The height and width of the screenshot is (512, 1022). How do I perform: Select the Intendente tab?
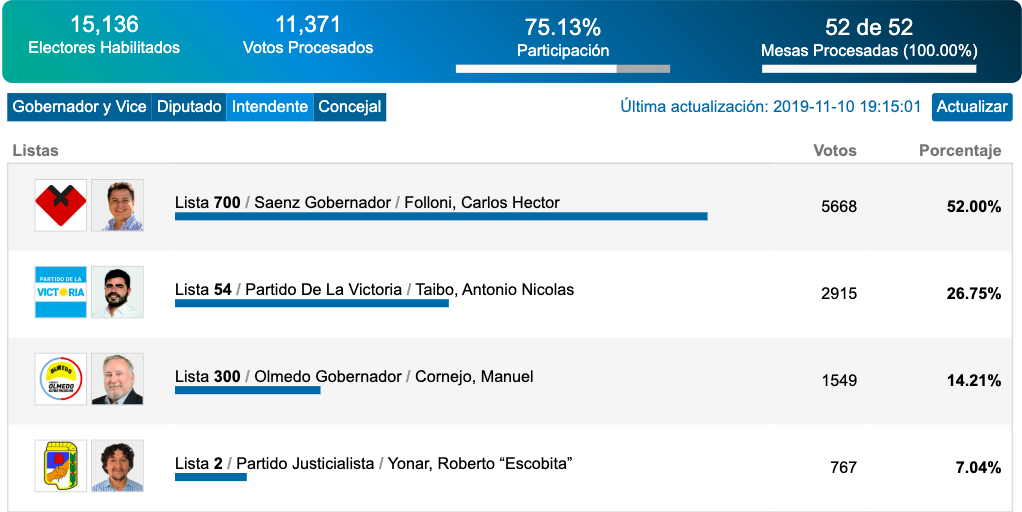(x=270, y=107)
